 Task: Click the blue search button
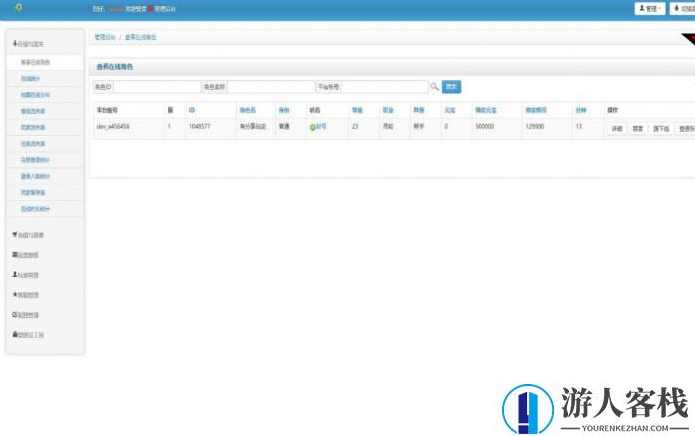pos(451,87)
